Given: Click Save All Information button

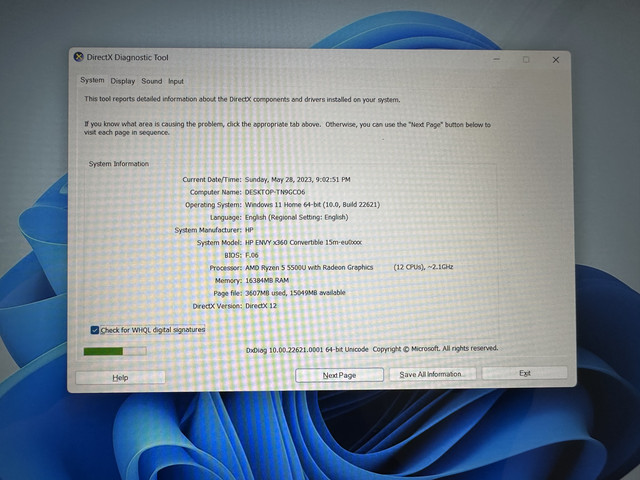Looking at the screenshot, I should pyautogui.click(x=432, y=374).
